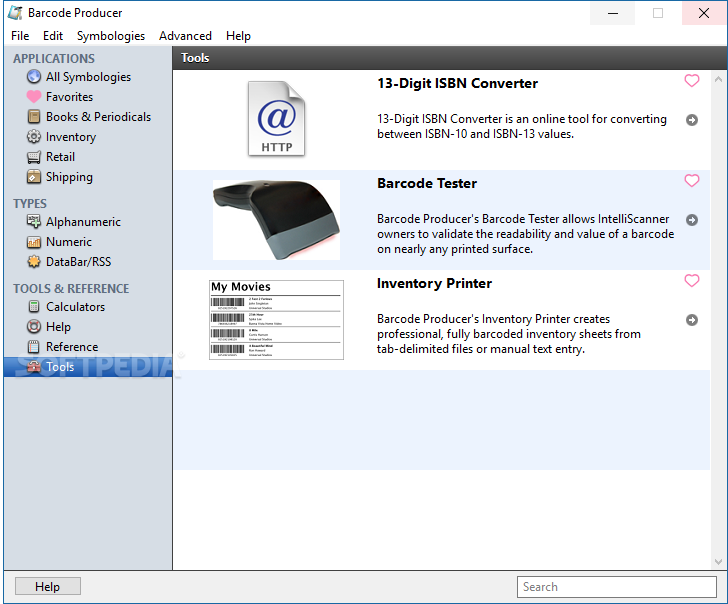This screenshot has width=728, height=604.
Task: Click the Search input field
Action: (617, 587)
